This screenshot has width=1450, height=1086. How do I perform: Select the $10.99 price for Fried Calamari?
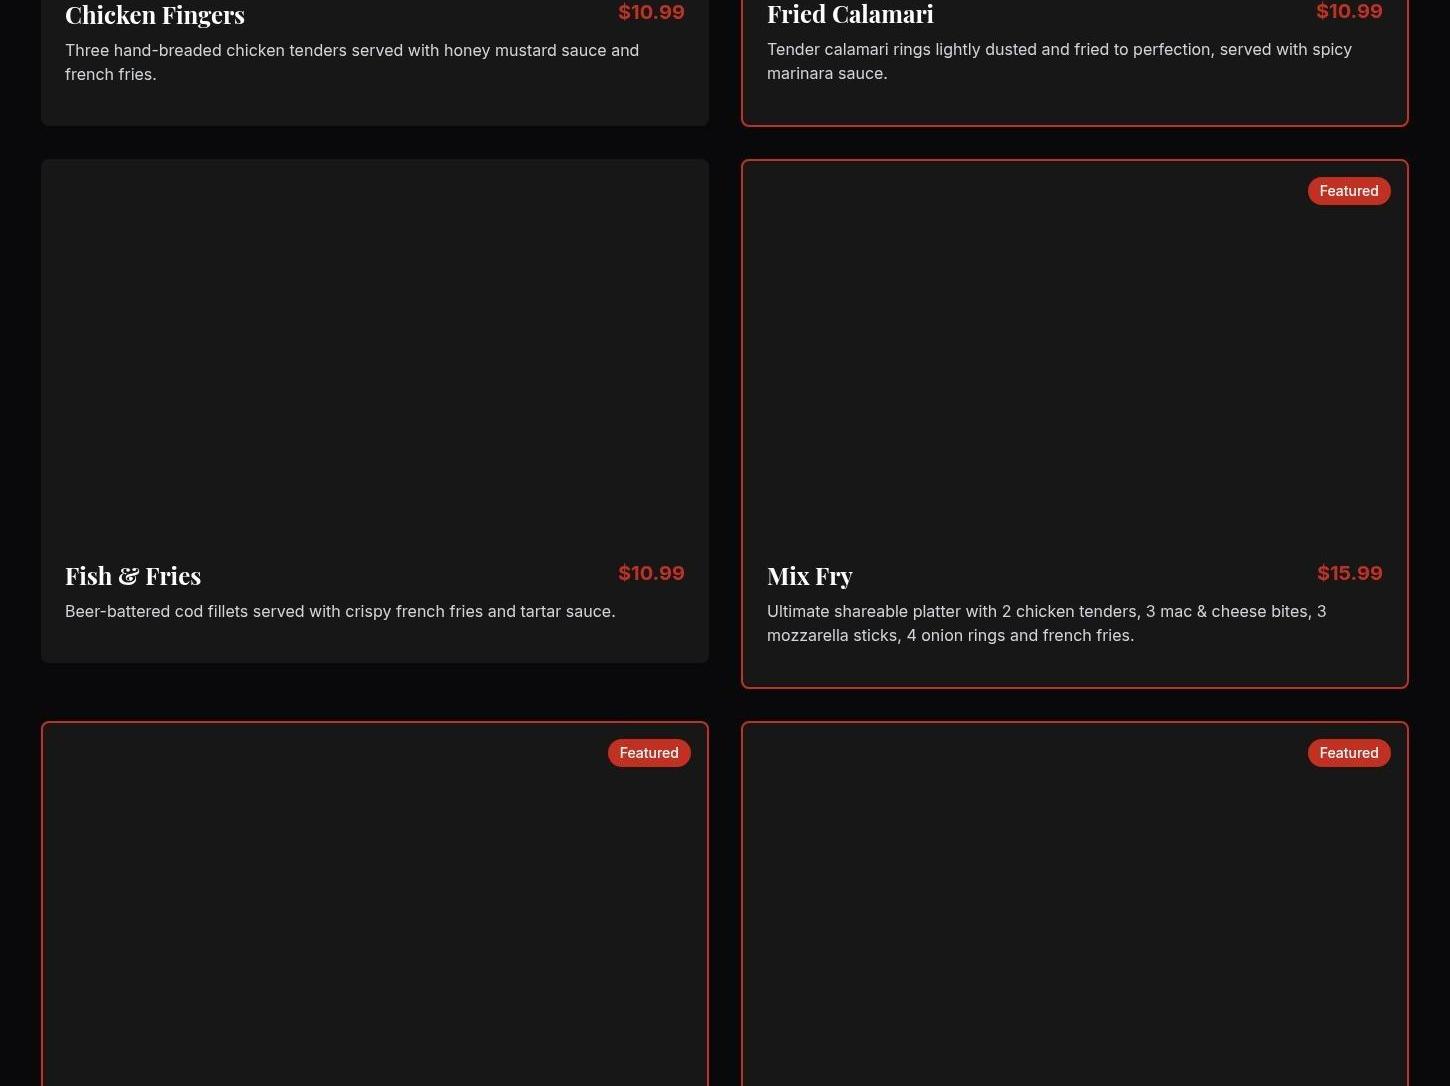coord(1349,12)
